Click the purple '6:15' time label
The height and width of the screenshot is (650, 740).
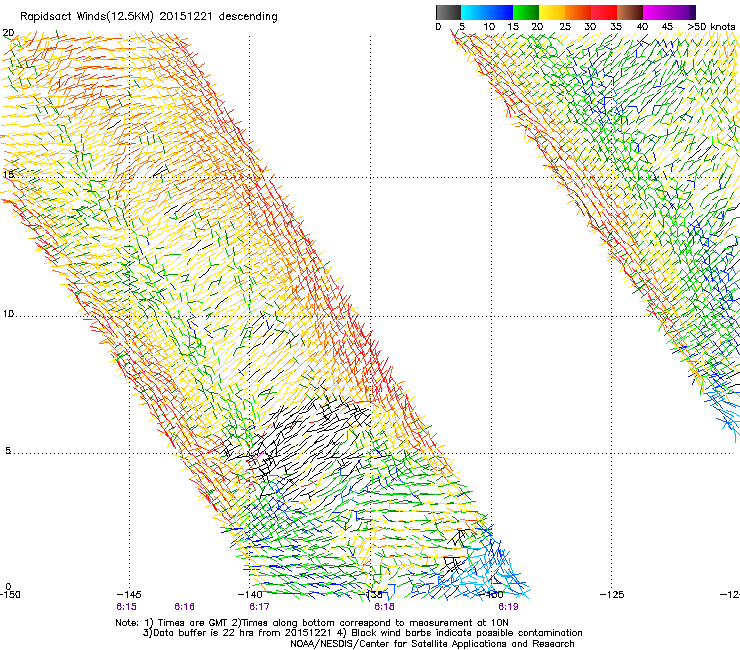[126, 607]
